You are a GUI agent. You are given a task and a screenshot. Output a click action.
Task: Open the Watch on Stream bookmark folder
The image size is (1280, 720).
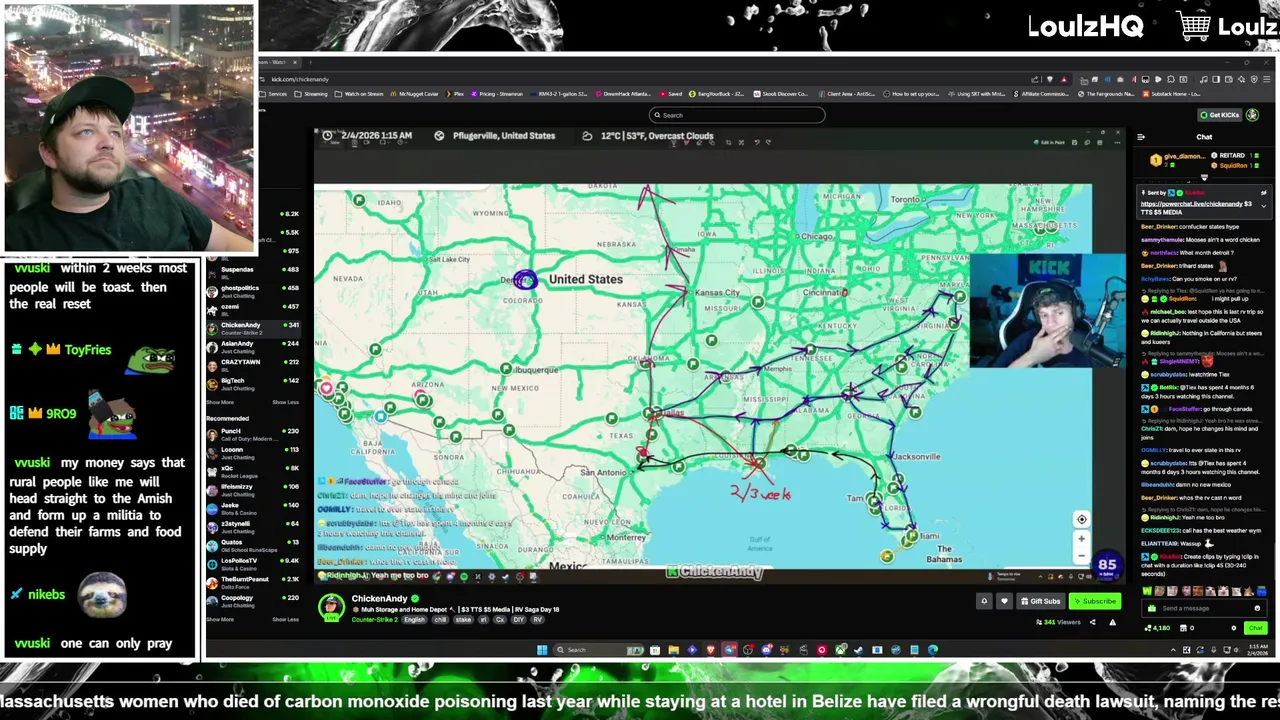[360, 94]
